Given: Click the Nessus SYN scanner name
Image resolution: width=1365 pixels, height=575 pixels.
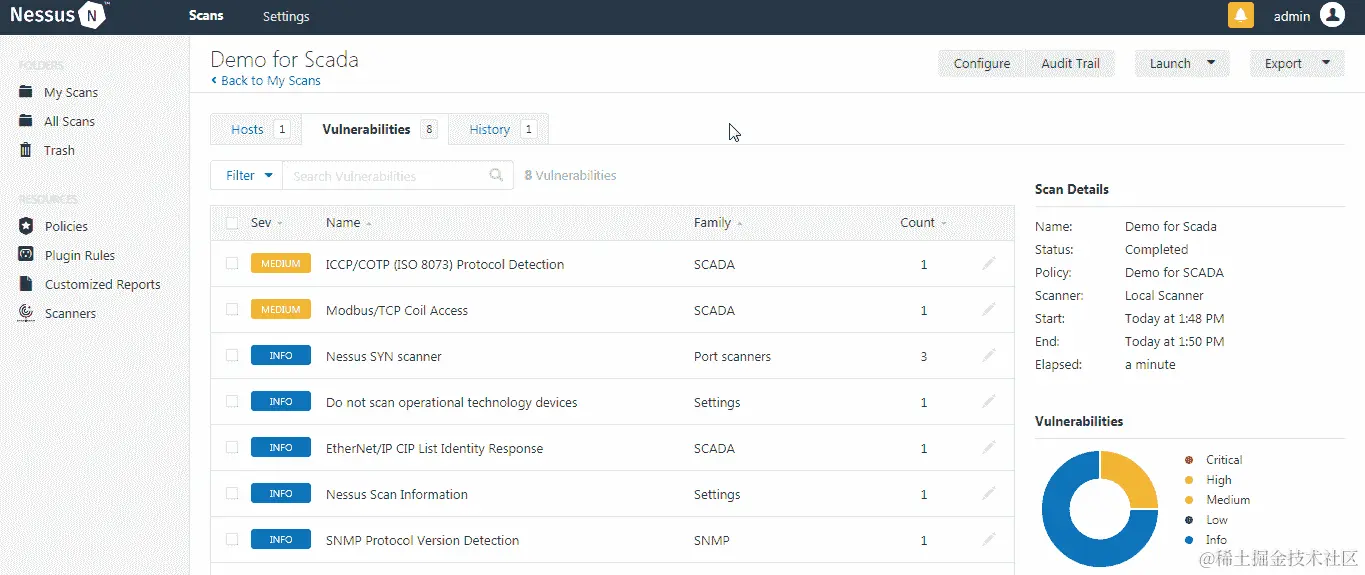Looking at the screenshot, I should [x=384, y=356].
